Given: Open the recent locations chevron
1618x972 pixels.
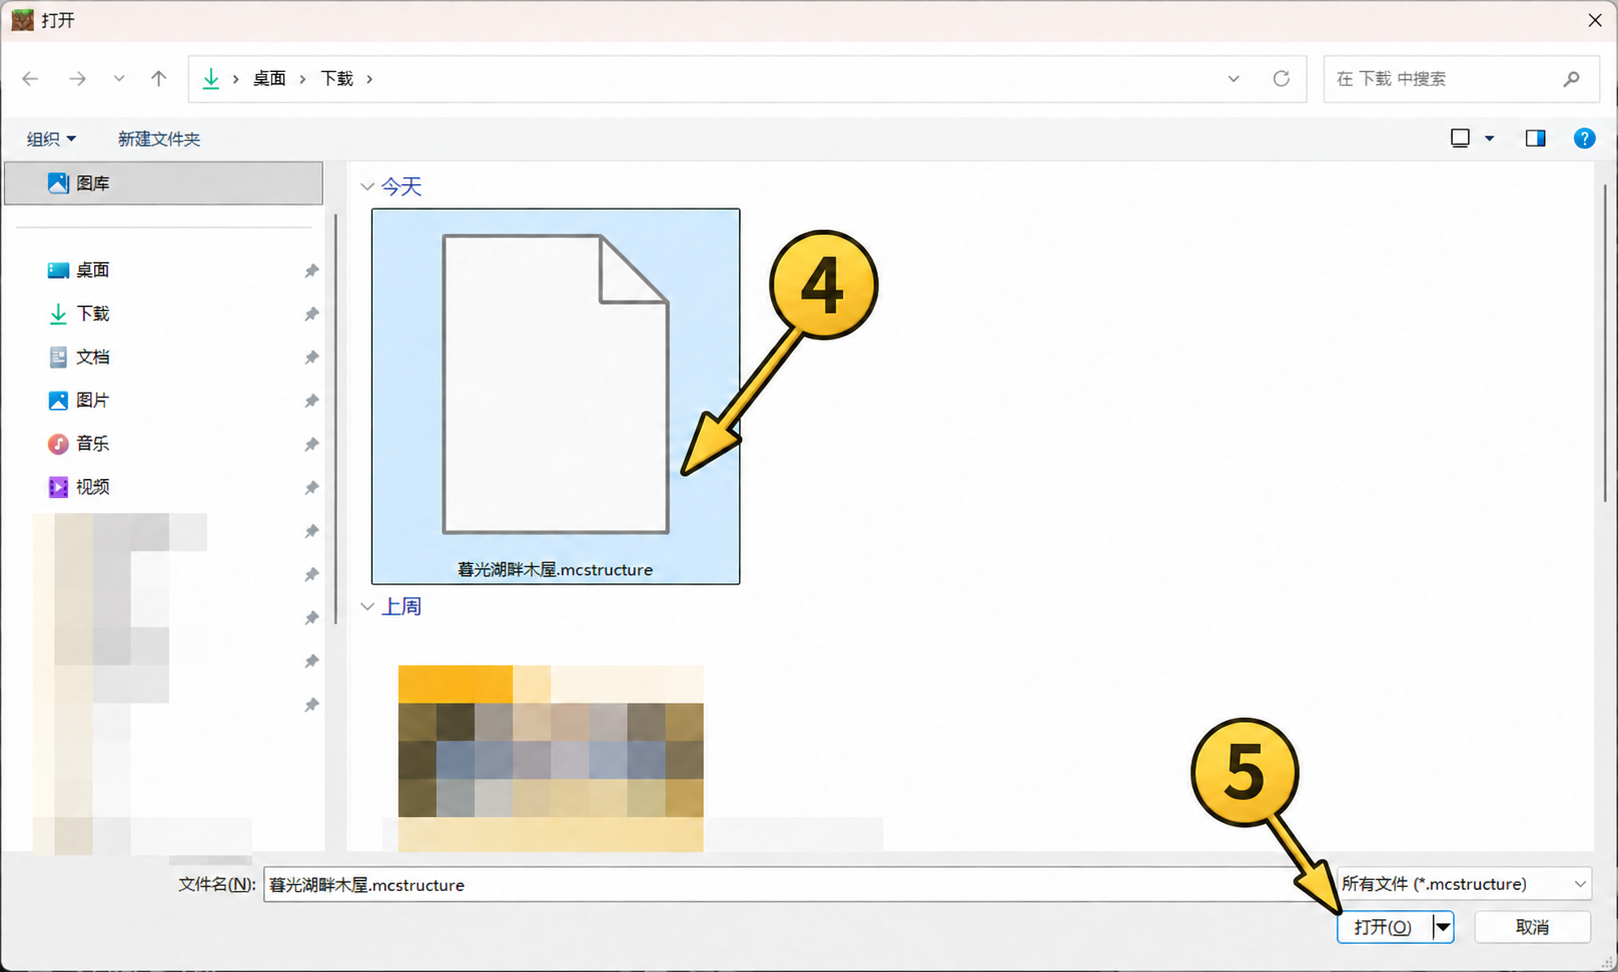Looking at the screenshot, I should (x=119, y=78).
